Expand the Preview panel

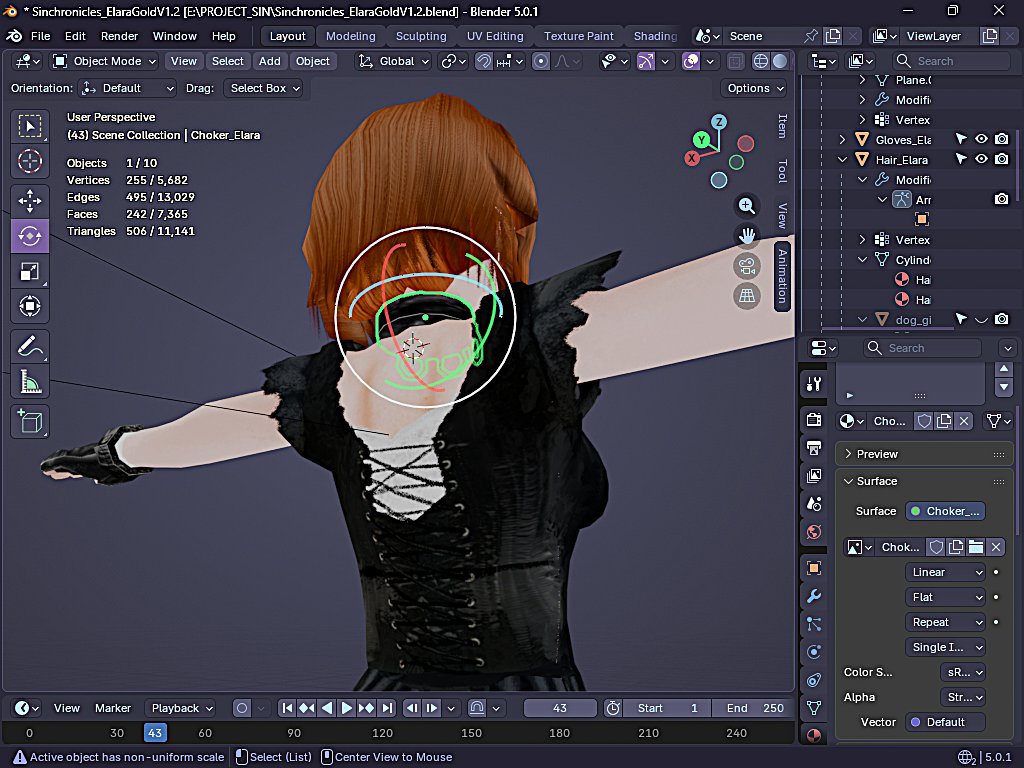click(877, 454)
